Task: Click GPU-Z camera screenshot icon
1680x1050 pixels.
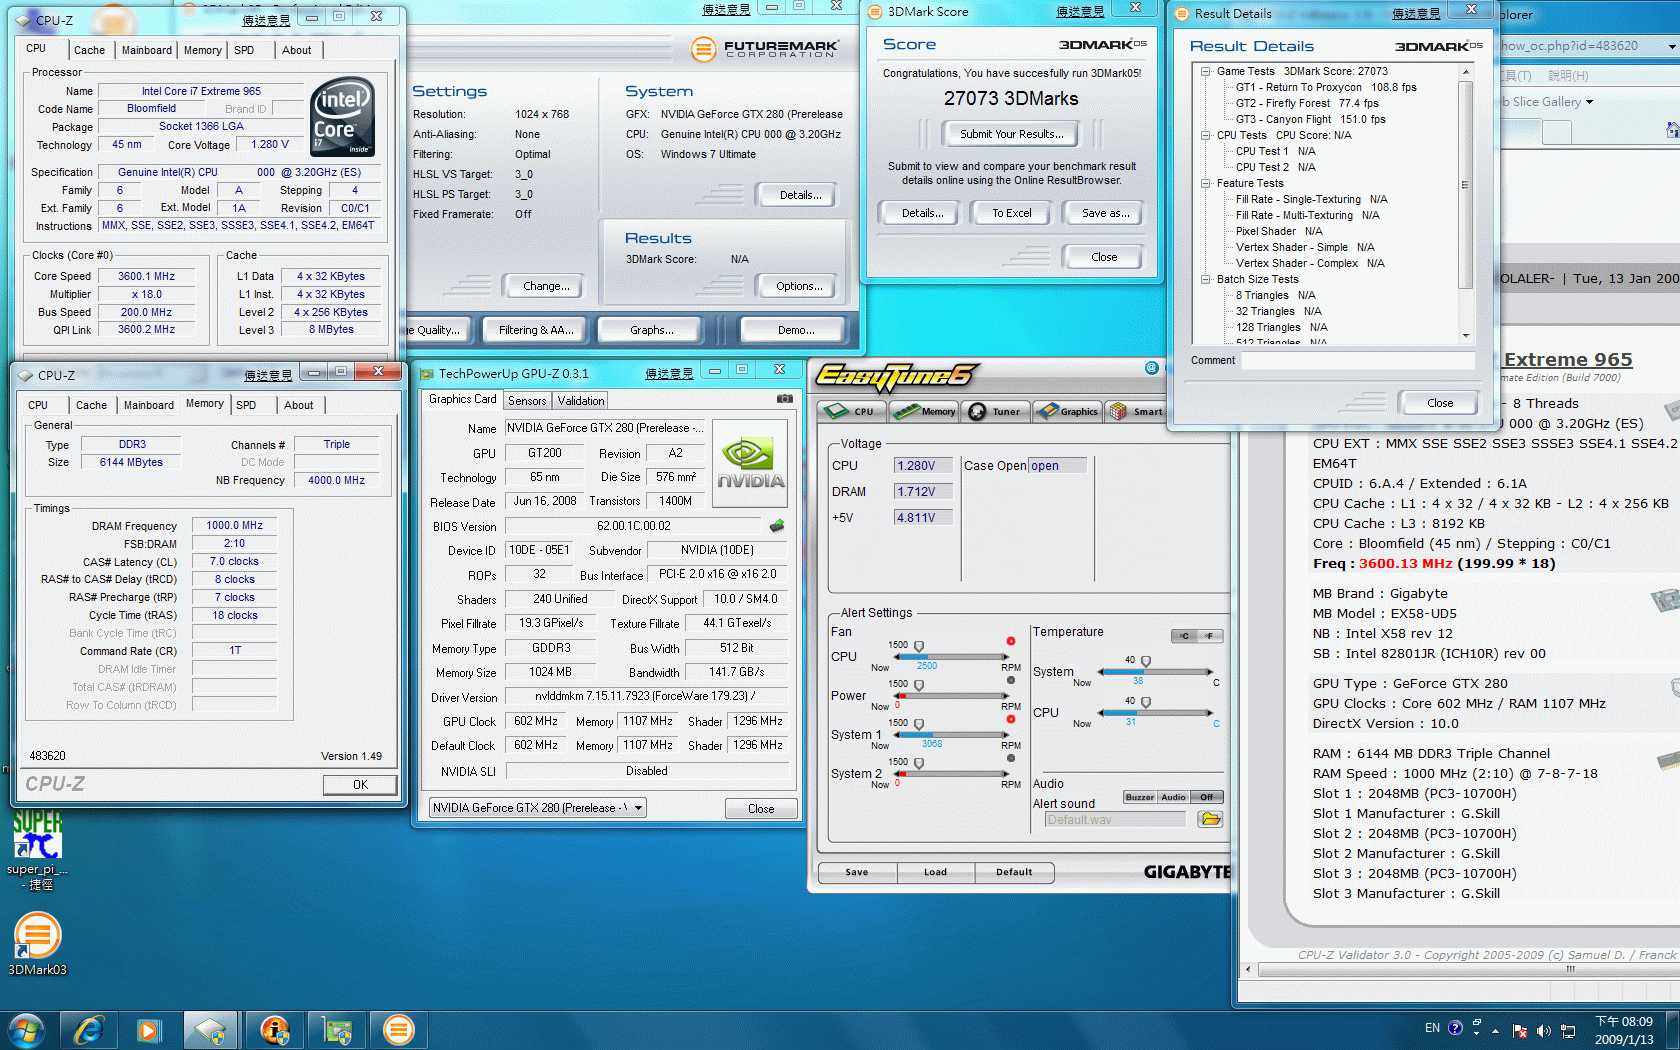Action: click(785, 399)
